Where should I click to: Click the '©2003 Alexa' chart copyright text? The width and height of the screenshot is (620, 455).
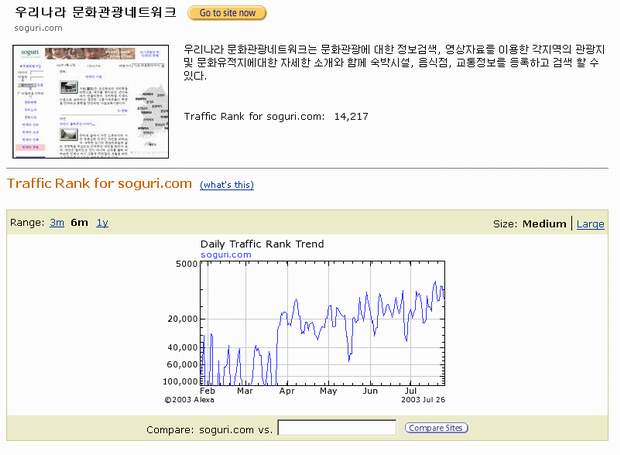tap(190, 399)
